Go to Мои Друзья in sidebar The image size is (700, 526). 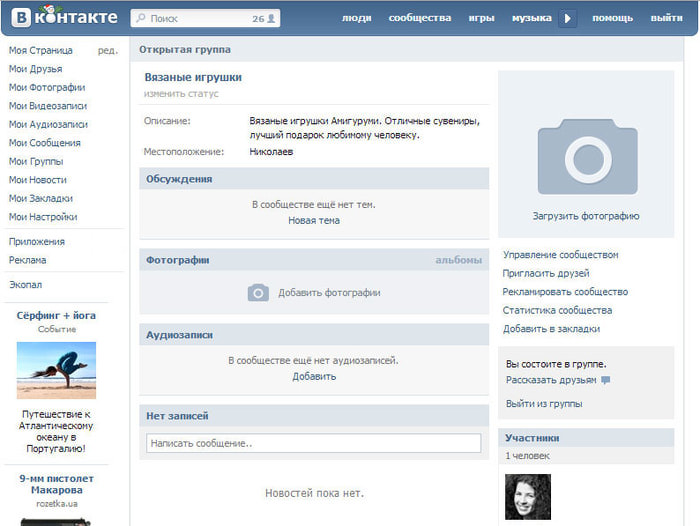point(35,69)
